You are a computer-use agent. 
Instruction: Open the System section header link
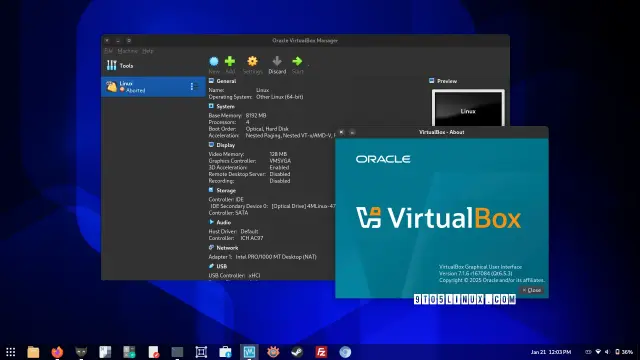coord(225,107)
